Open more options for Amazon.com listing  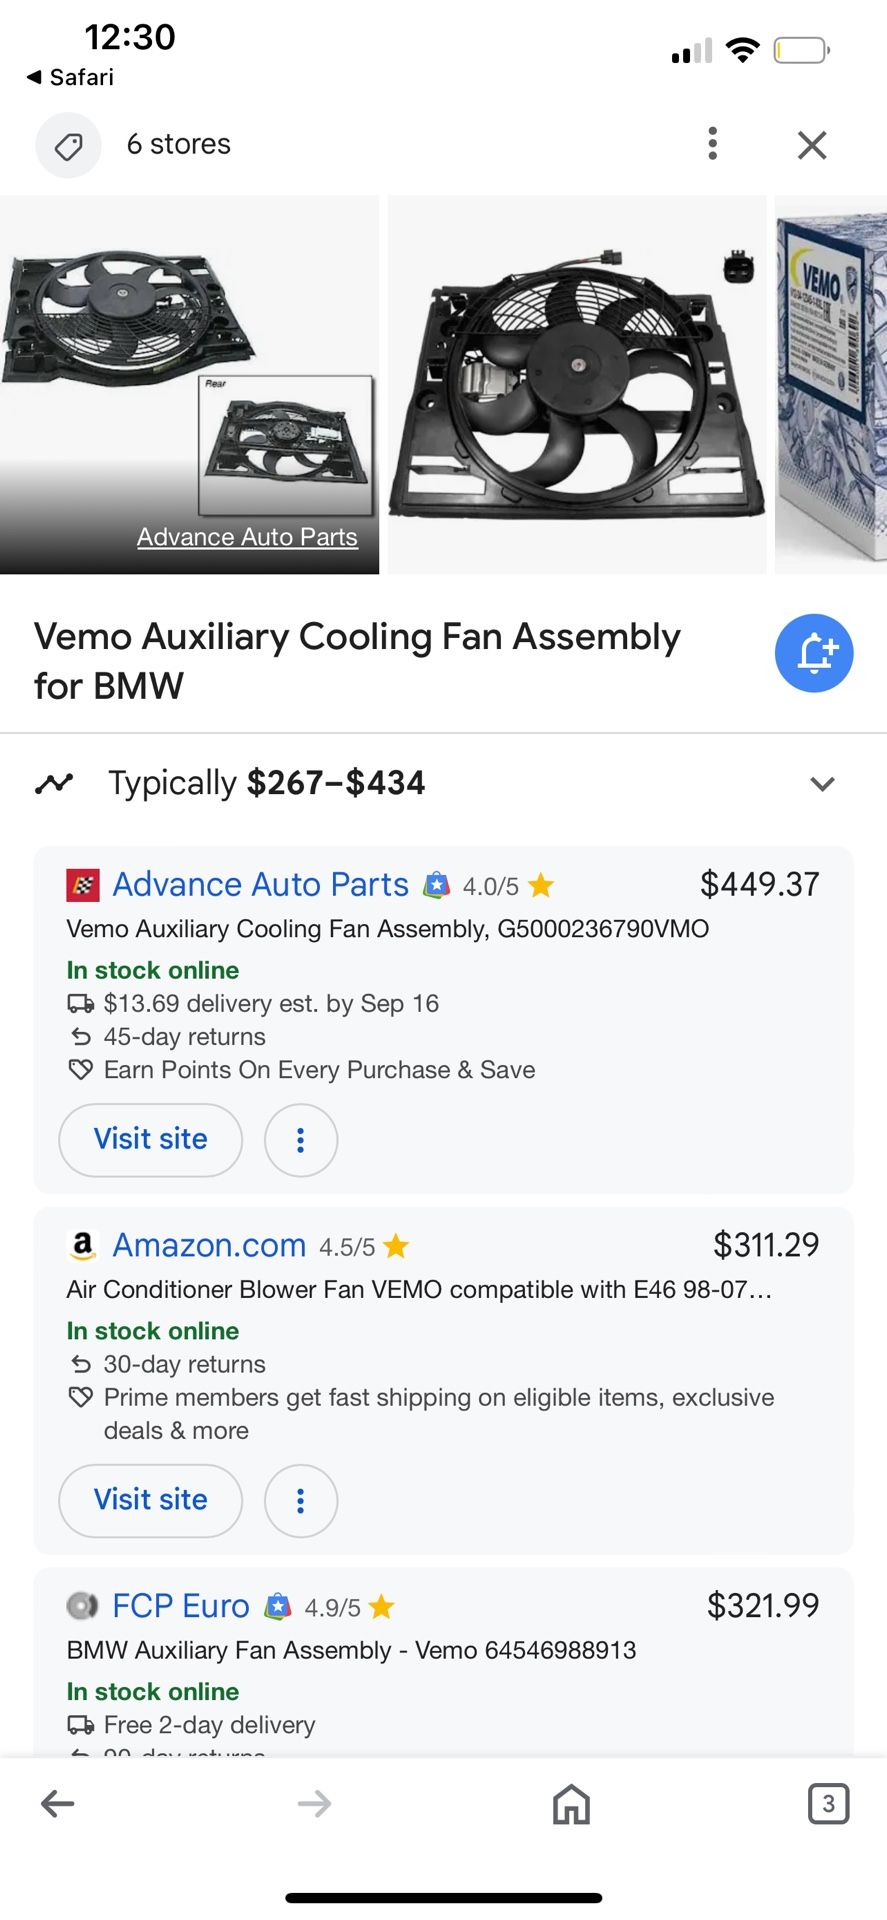click(x=300, y=1501)
